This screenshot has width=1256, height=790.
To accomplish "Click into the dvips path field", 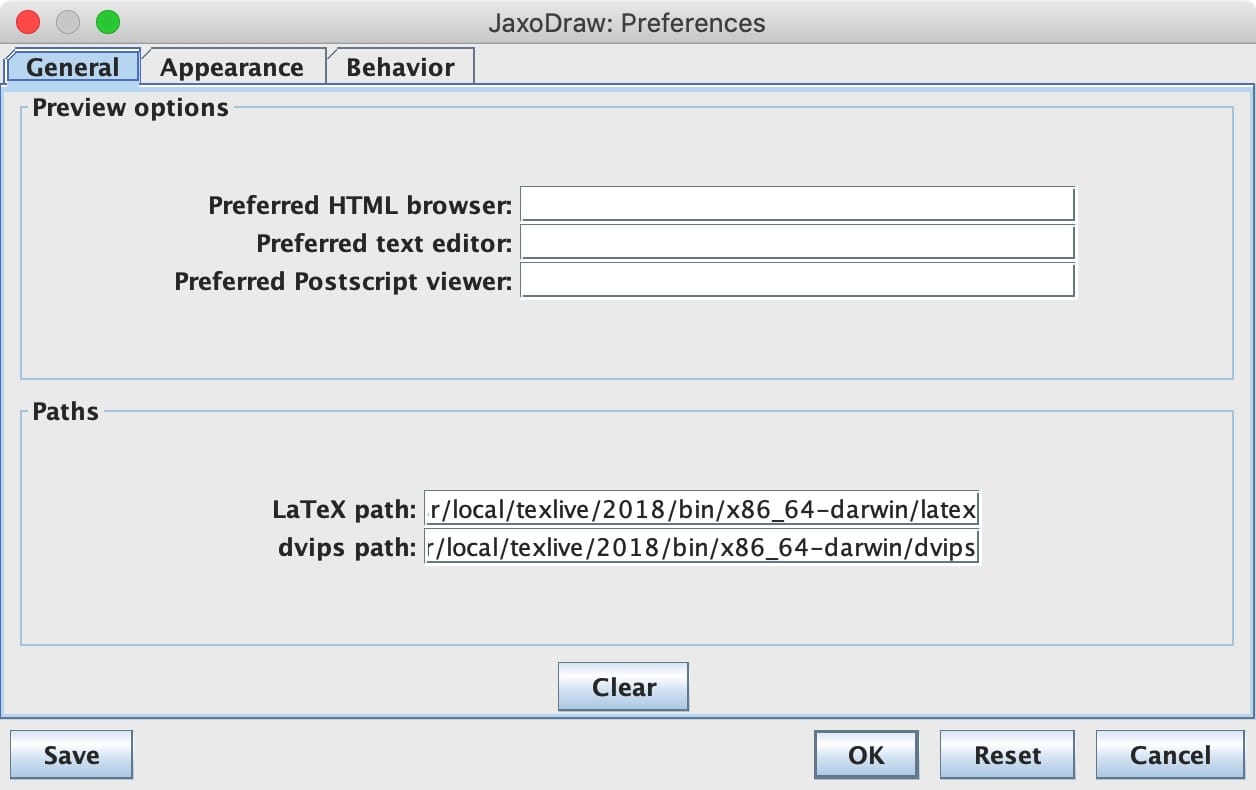I will click(702, 547).
